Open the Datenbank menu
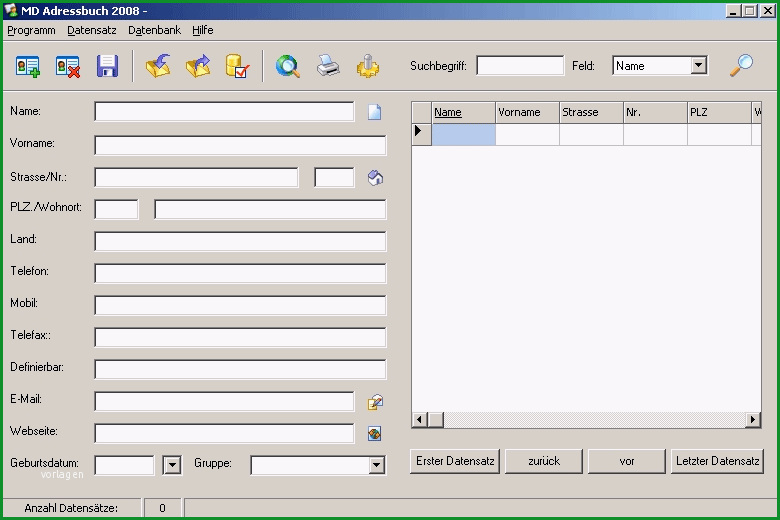 [x=154, y=30]
